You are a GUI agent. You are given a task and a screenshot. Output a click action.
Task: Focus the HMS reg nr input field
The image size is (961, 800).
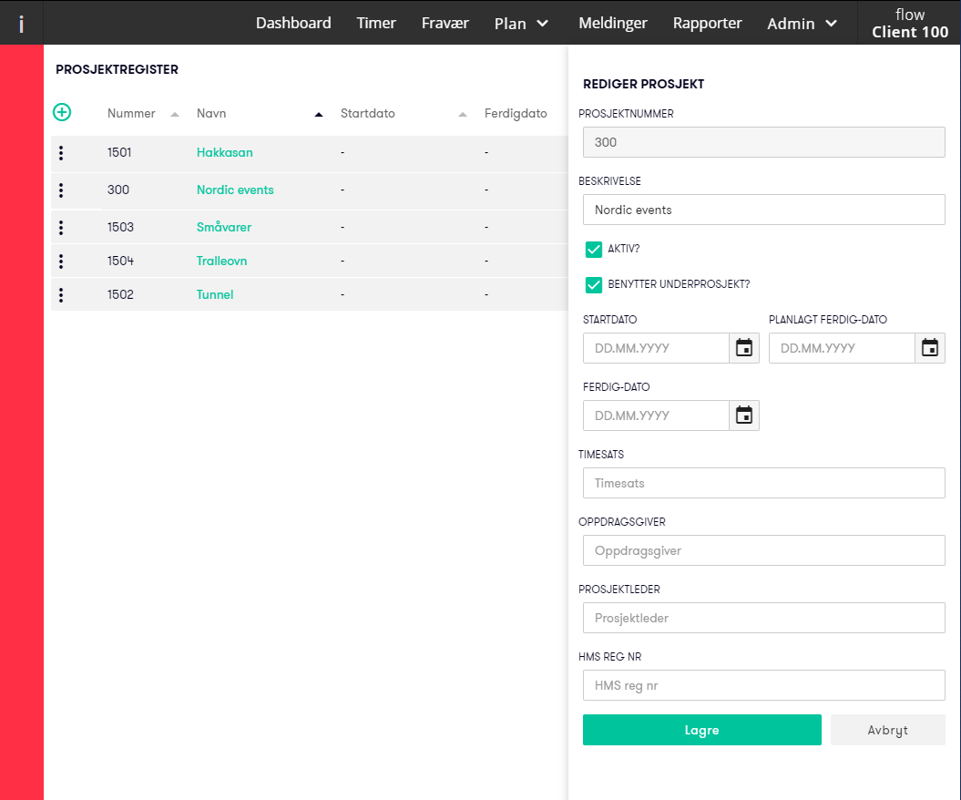point(764,685)
